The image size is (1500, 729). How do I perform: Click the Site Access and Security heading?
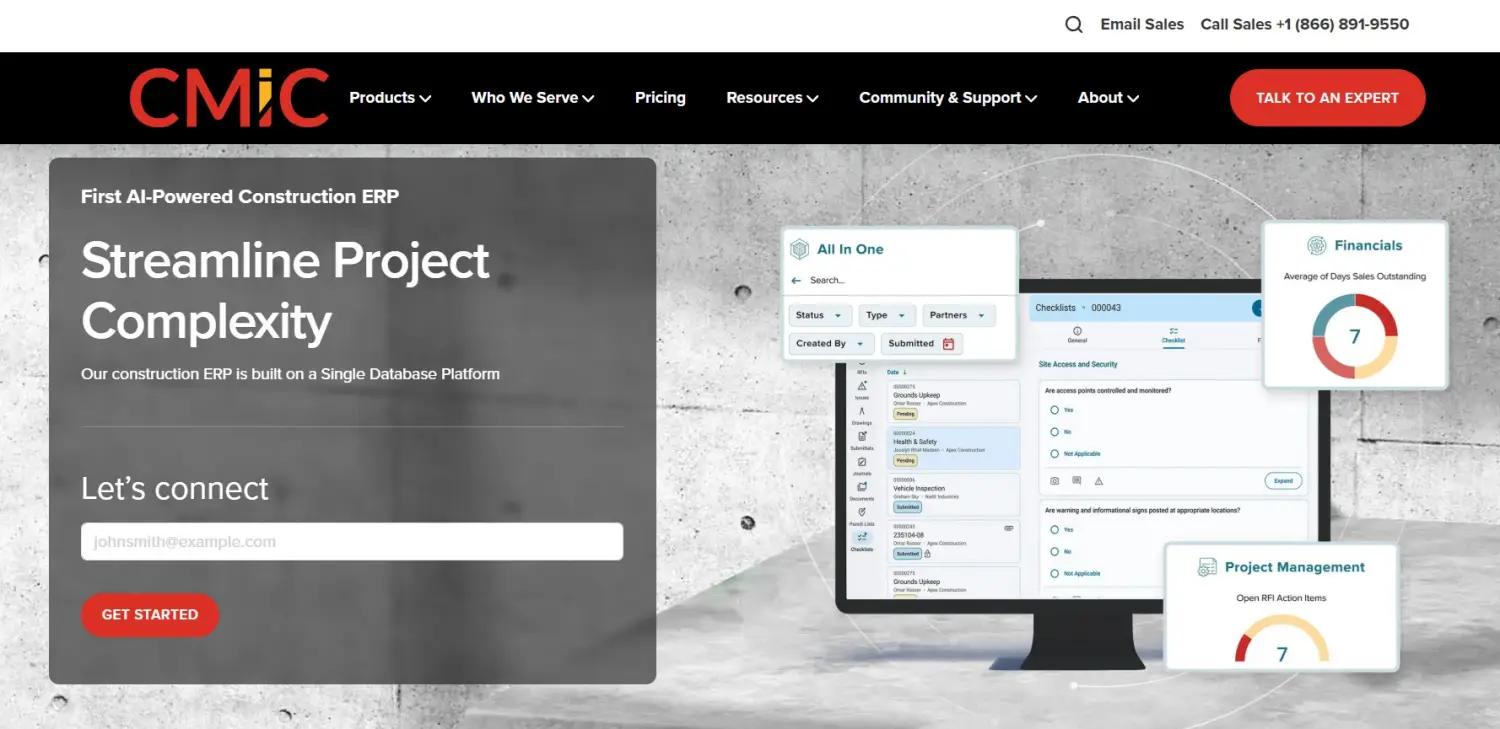coord(1078,365)
